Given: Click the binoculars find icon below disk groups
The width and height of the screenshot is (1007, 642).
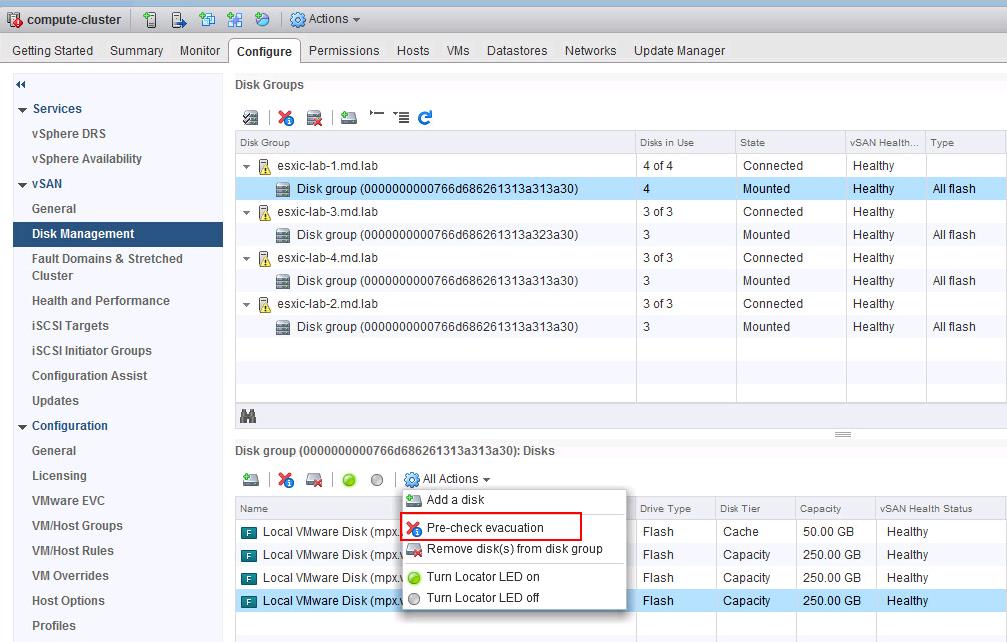Looking at the screenshot, I should pos(248,417).
